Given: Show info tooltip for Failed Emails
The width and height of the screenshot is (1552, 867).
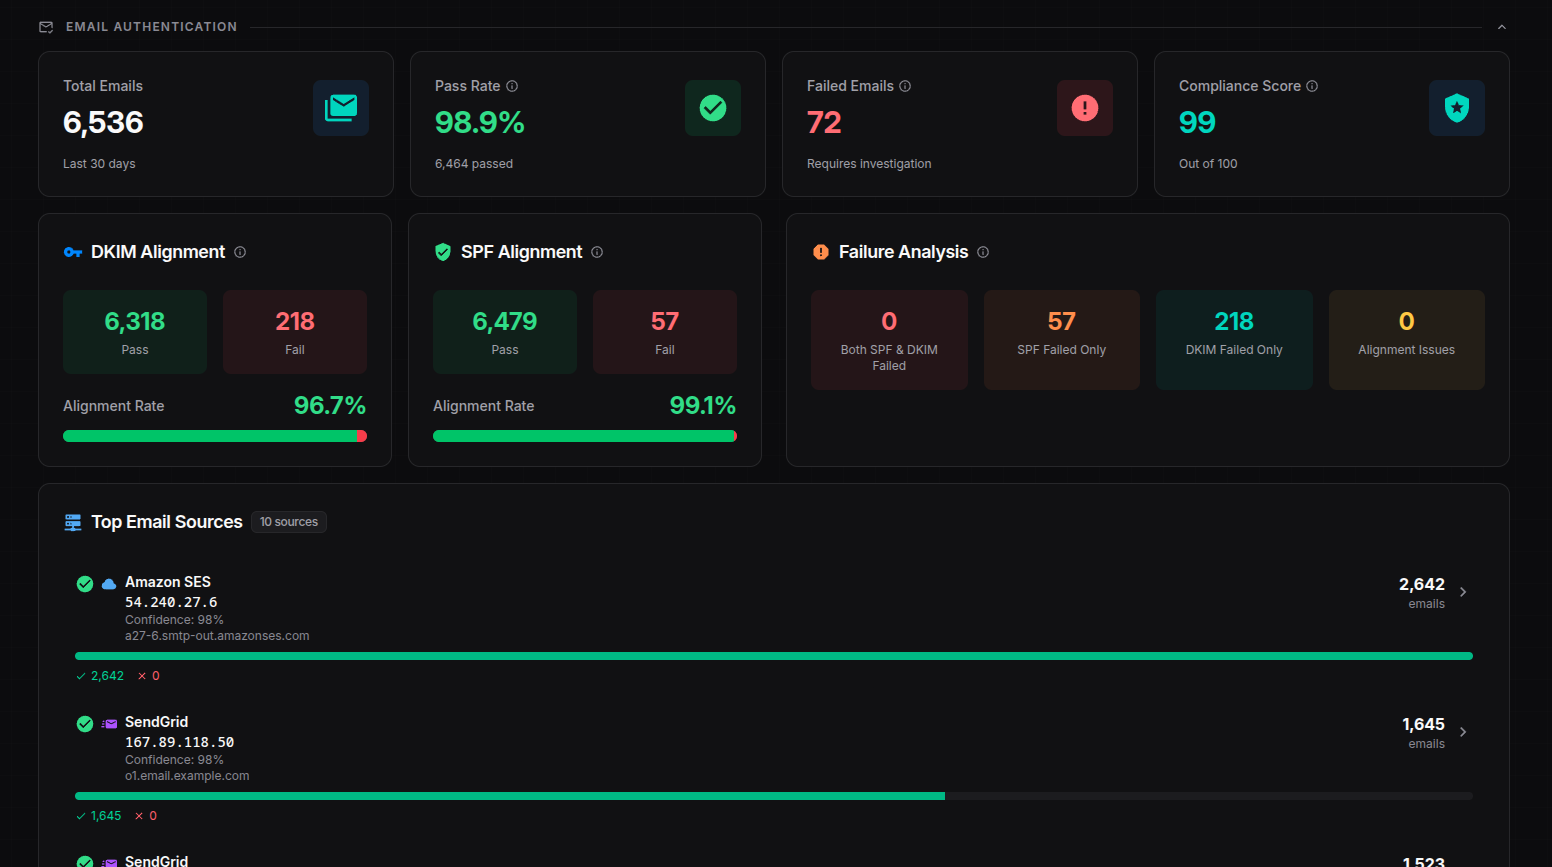Looking at the screenshot, I should (x=905, y=86).
